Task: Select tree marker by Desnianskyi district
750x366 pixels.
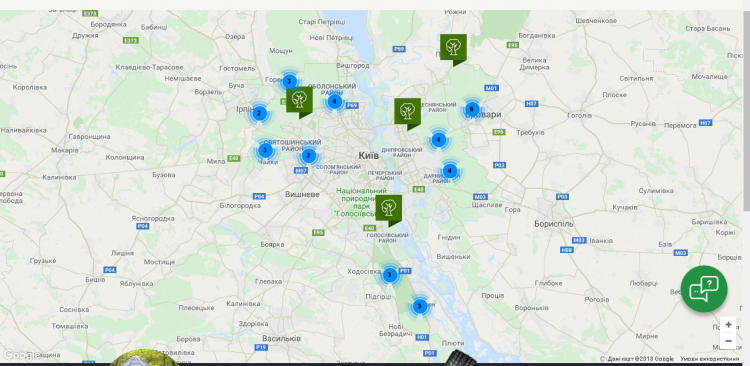Action: tap(407, 113)
